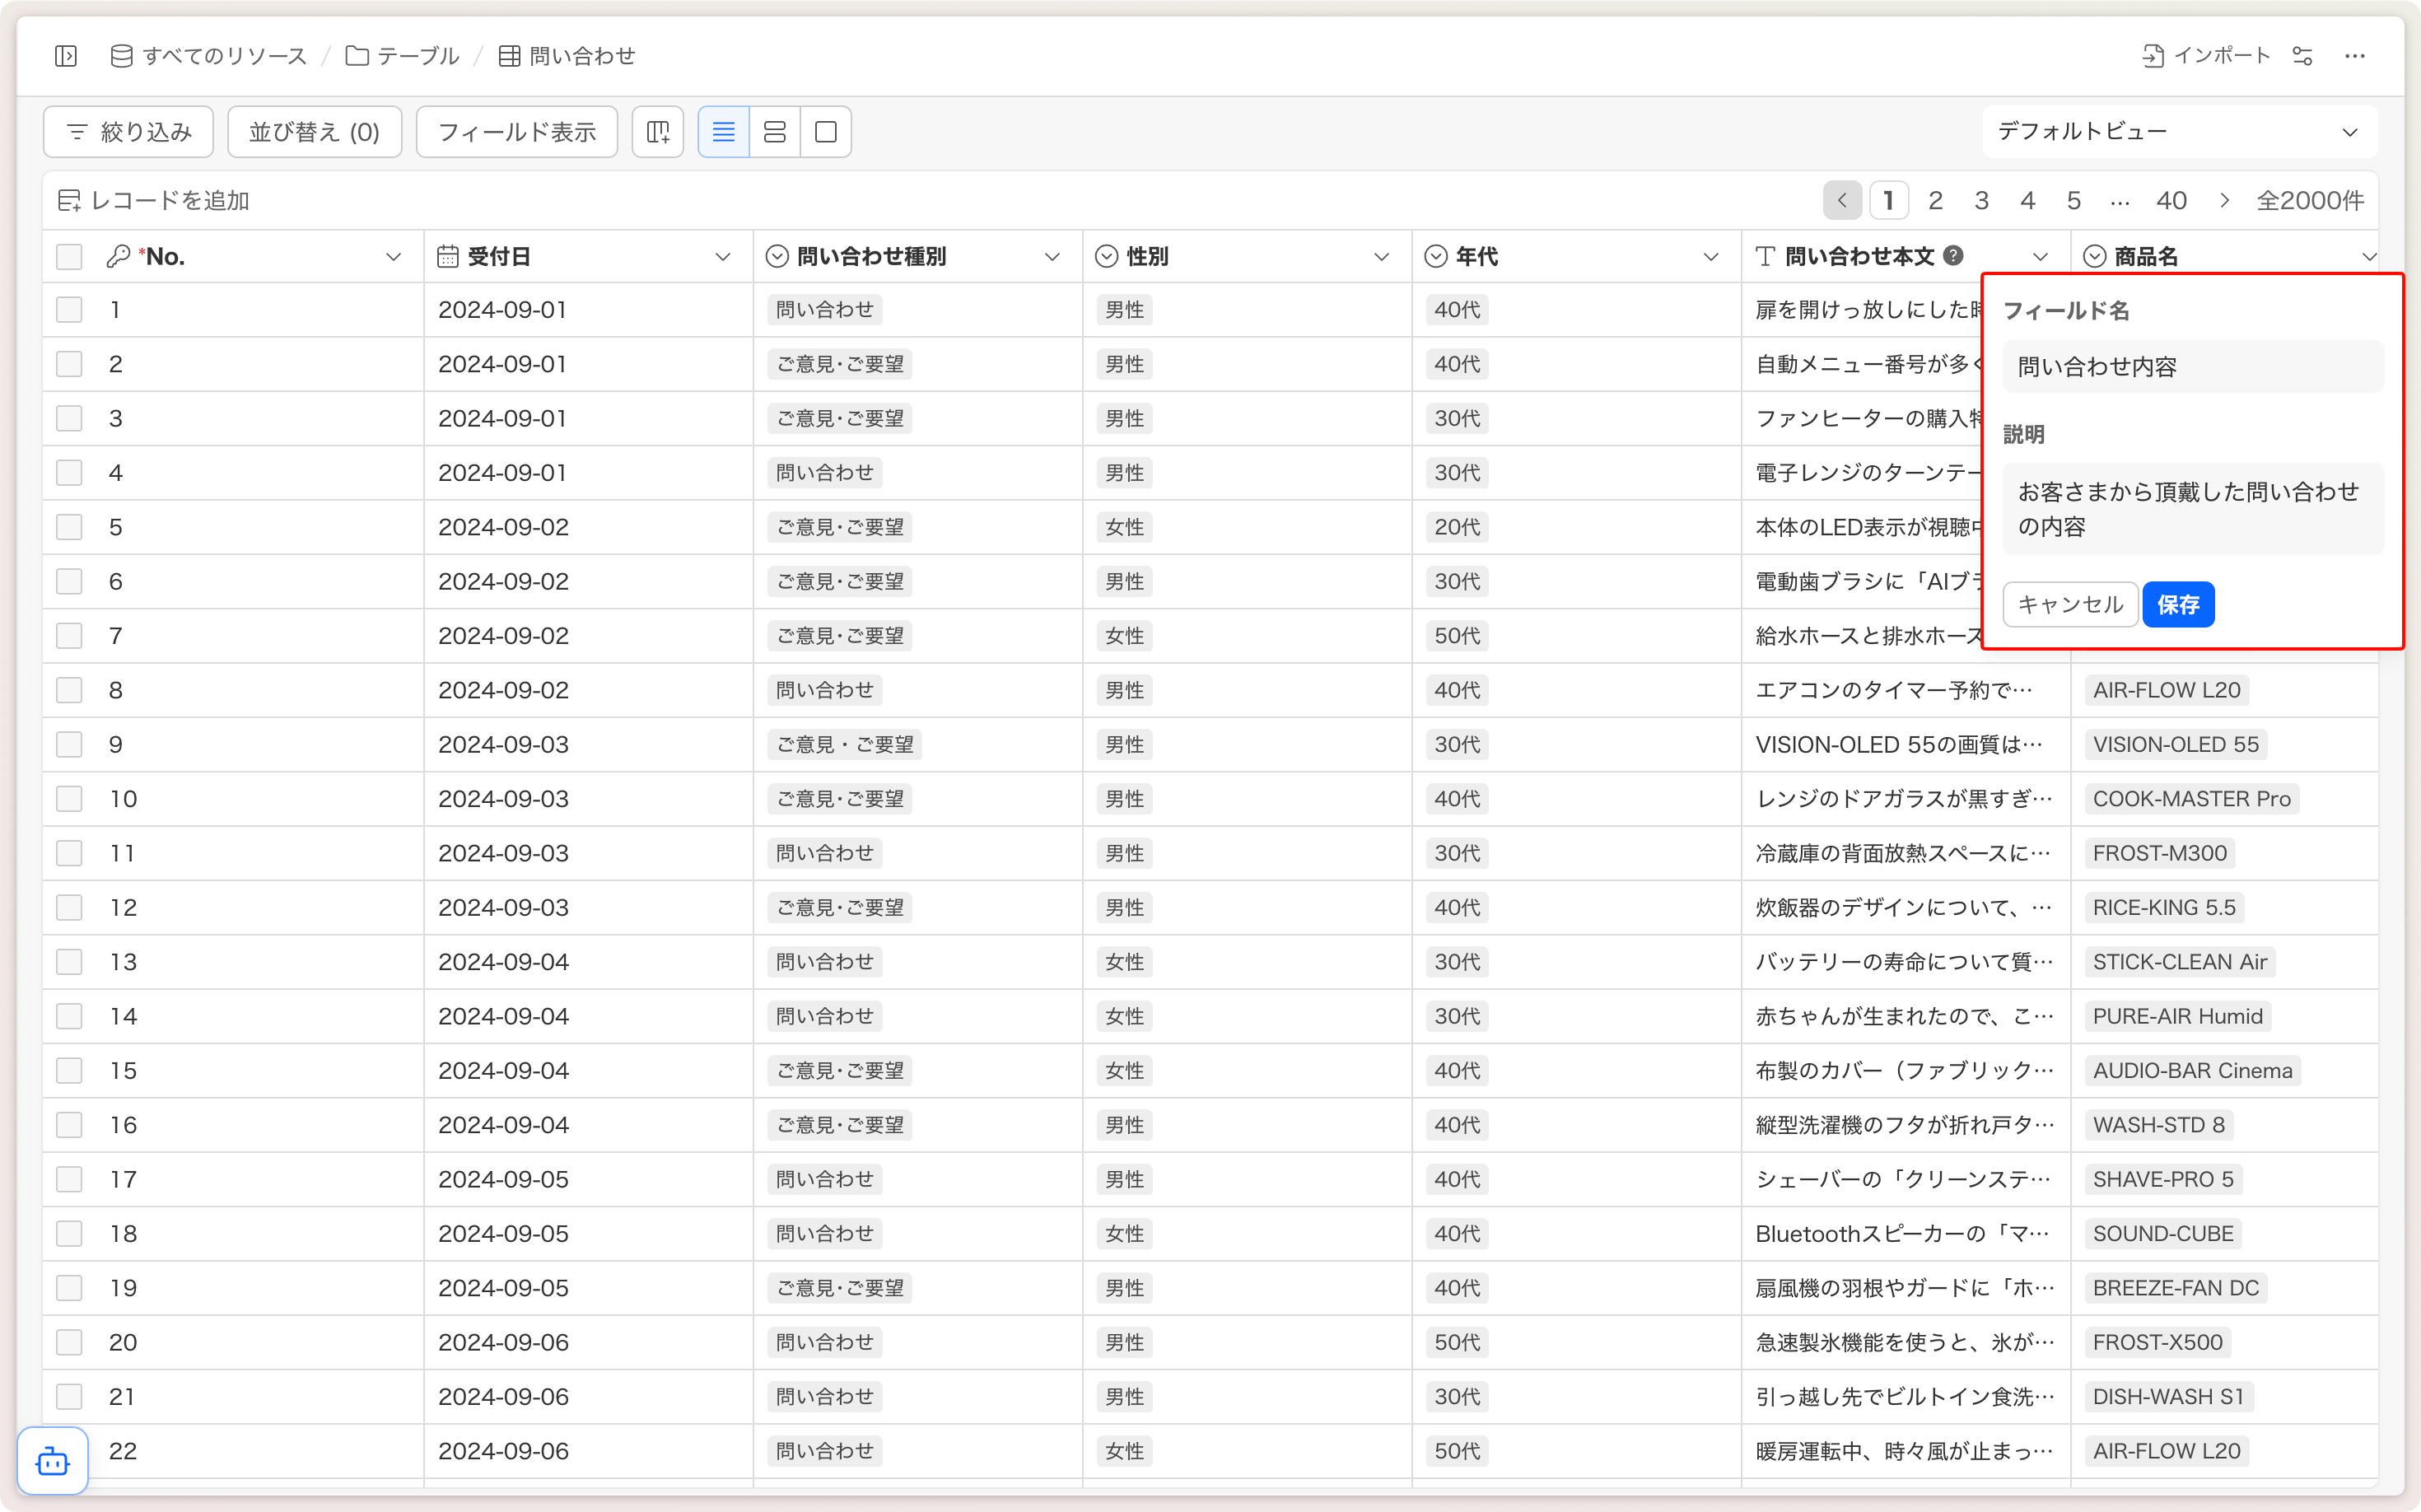2421x1512 pixels.
Task: Expand the 性別 column dropdown arrow
Action: [1381, 257]
